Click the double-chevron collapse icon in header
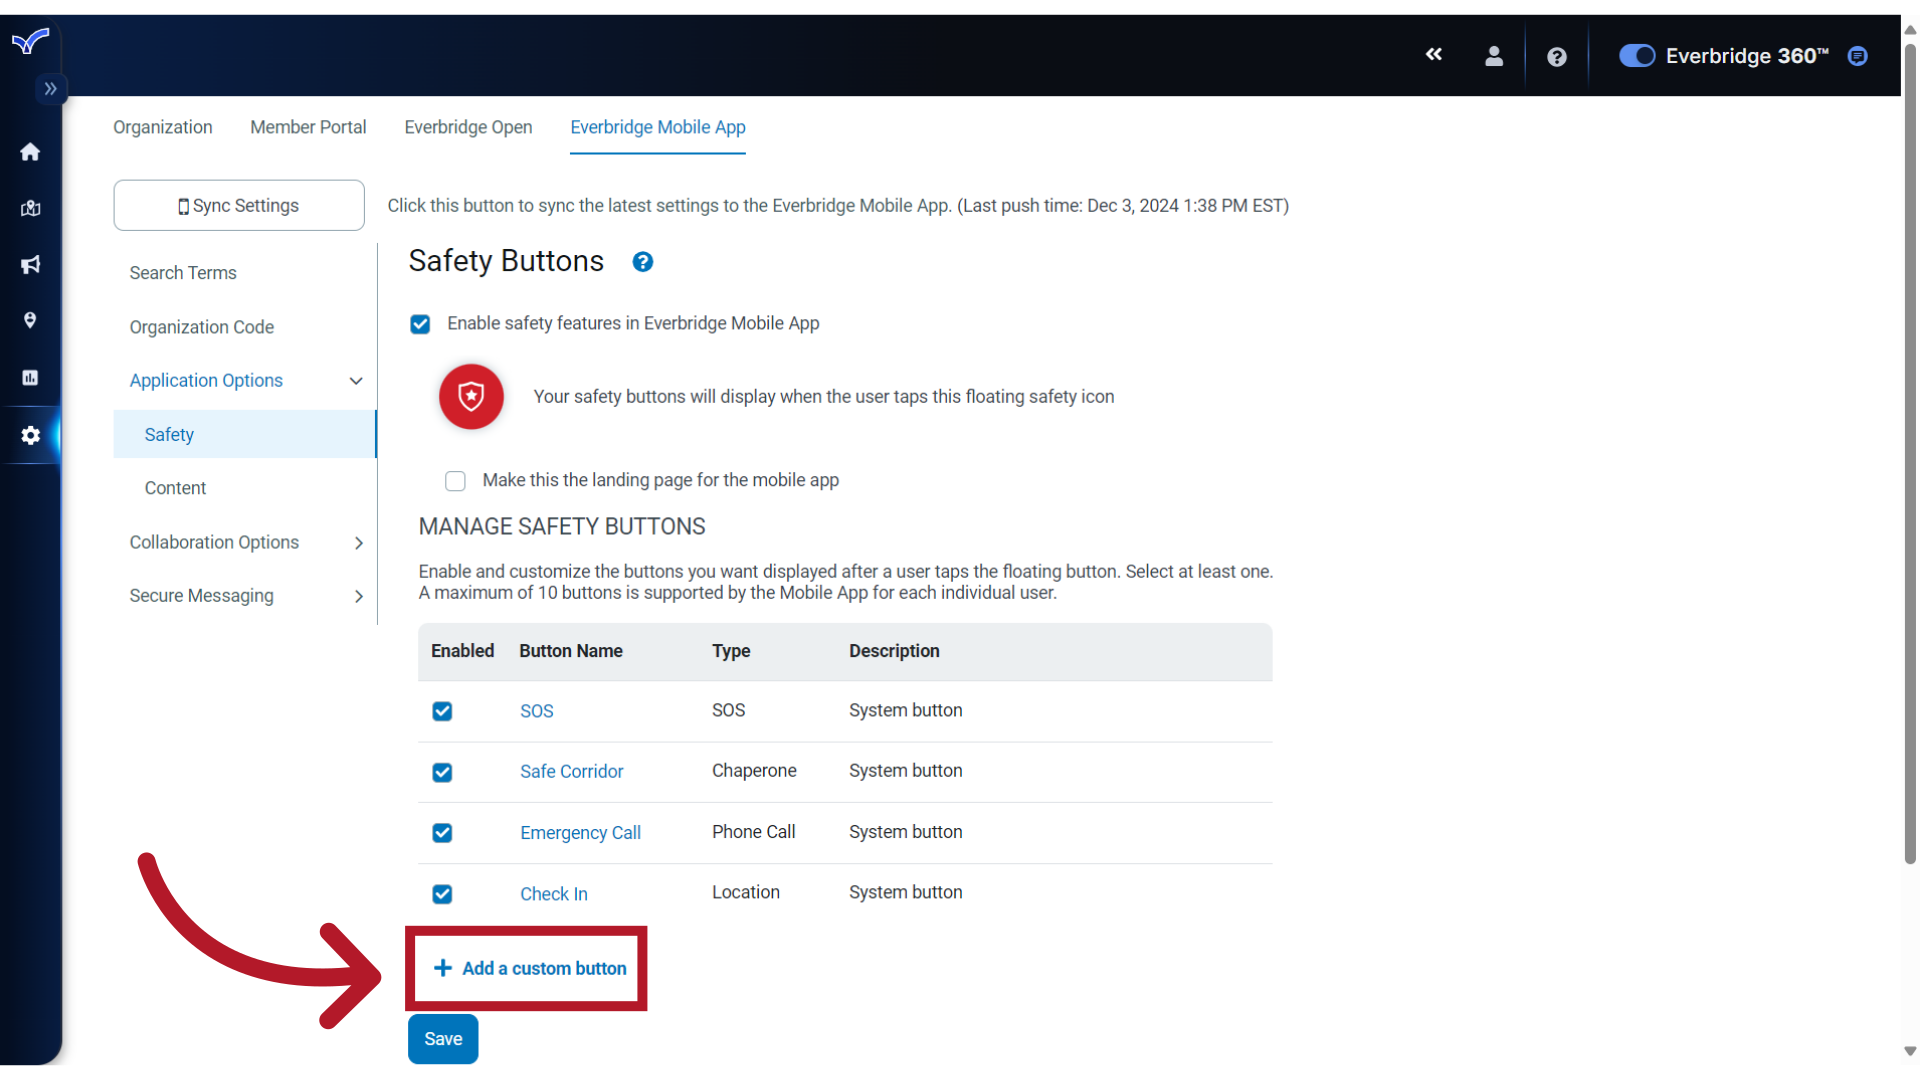The width and height of the screenshot is (1920, 1080). pos(1434,55)
